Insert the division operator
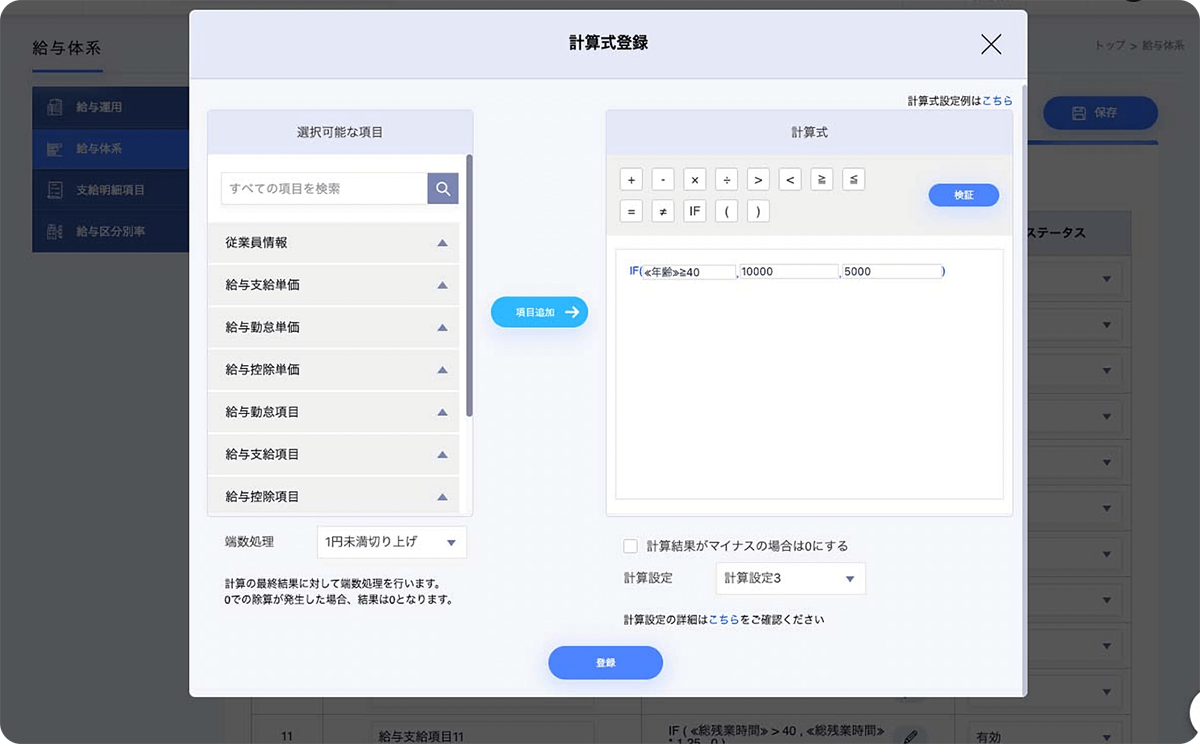The height and width of the screenshot is (744, 1200). [x=727, y=180]
